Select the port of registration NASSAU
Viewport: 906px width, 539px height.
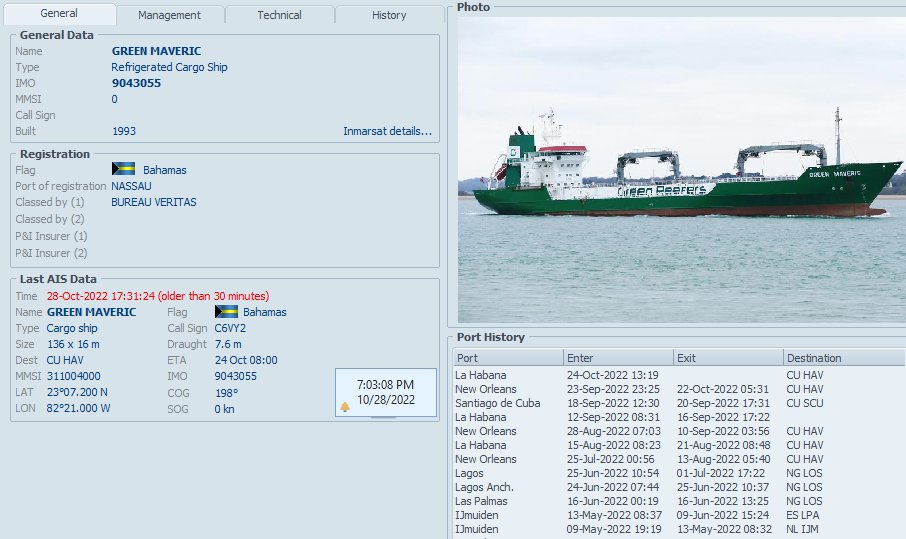pyautogui.click(x=131, y=186)
